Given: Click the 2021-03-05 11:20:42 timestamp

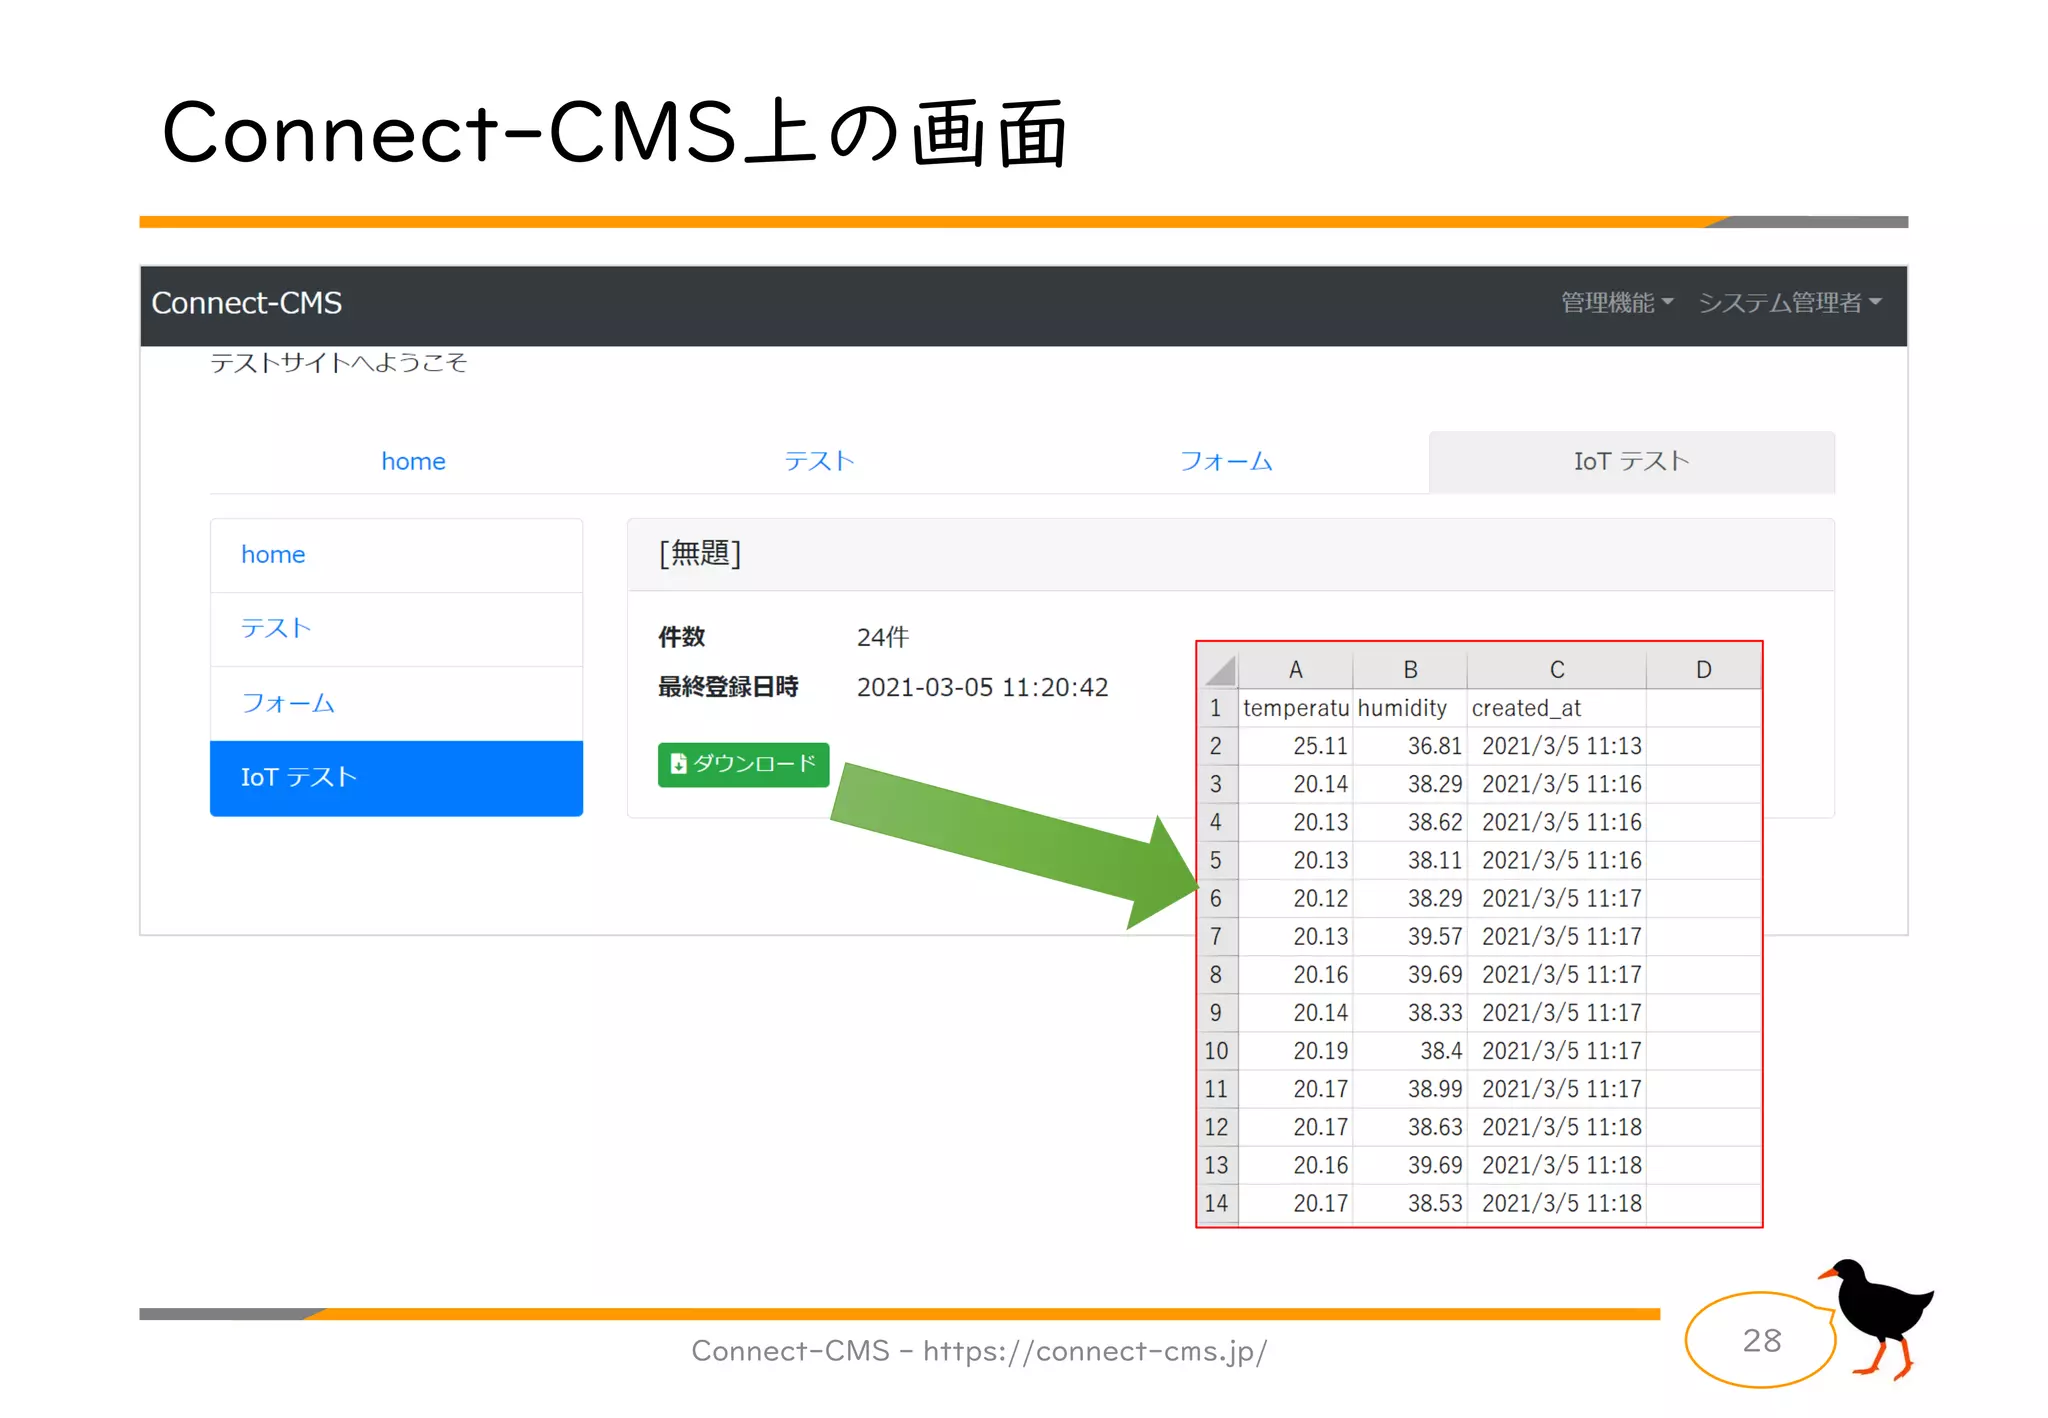Looking at the screenshot, I should click(x=982, y=687).
